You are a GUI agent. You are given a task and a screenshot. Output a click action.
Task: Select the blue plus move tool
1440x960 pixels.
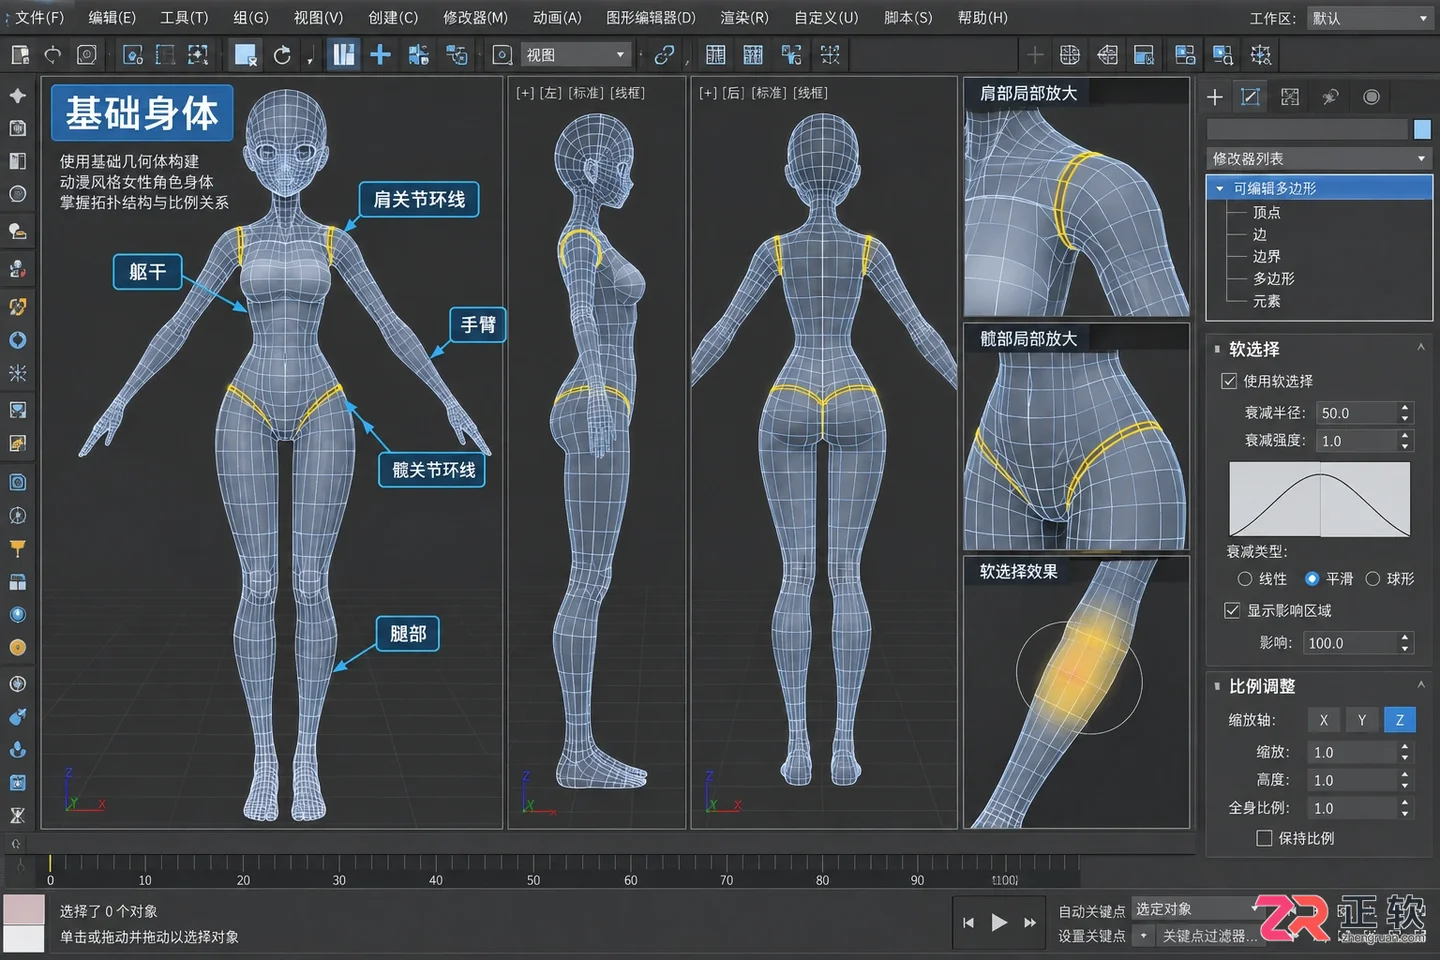click(x=380, y=55)
